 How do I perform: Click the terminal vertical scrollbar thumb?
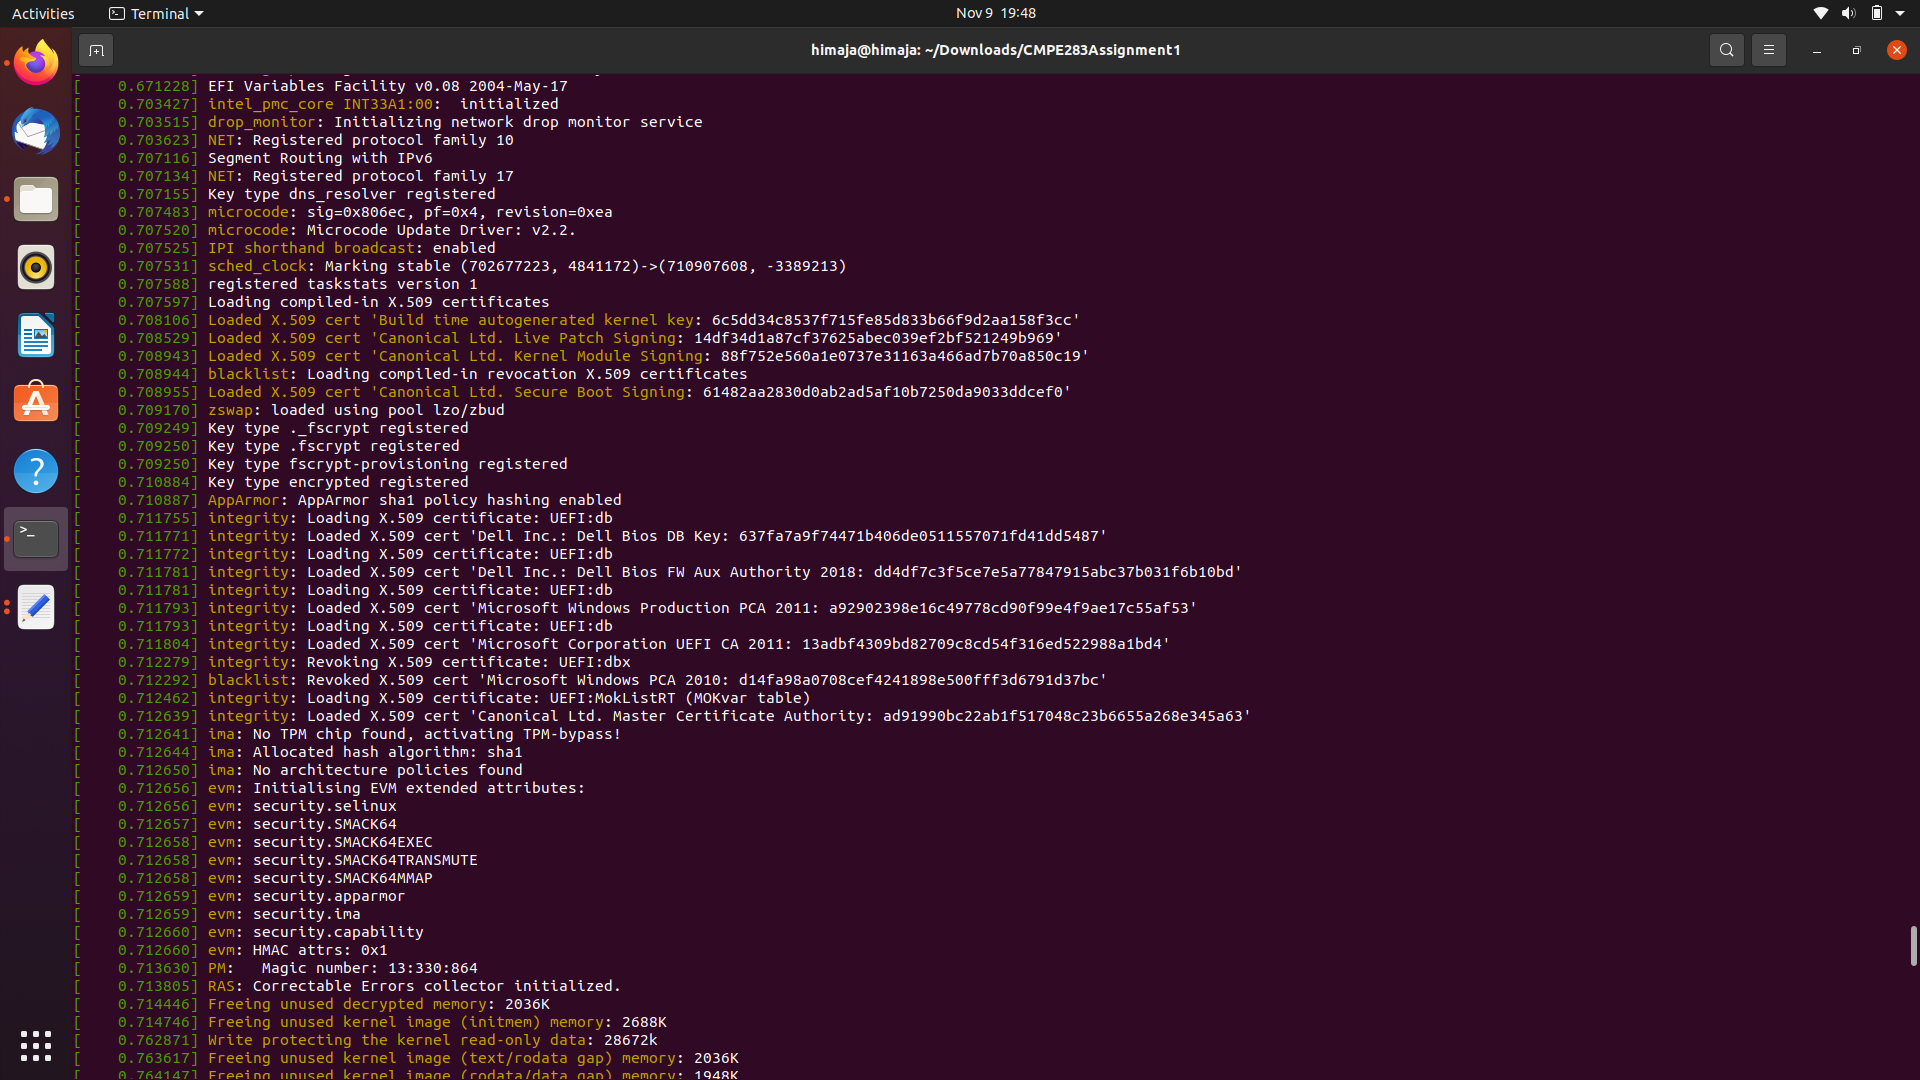click(x=1913, y=945)
